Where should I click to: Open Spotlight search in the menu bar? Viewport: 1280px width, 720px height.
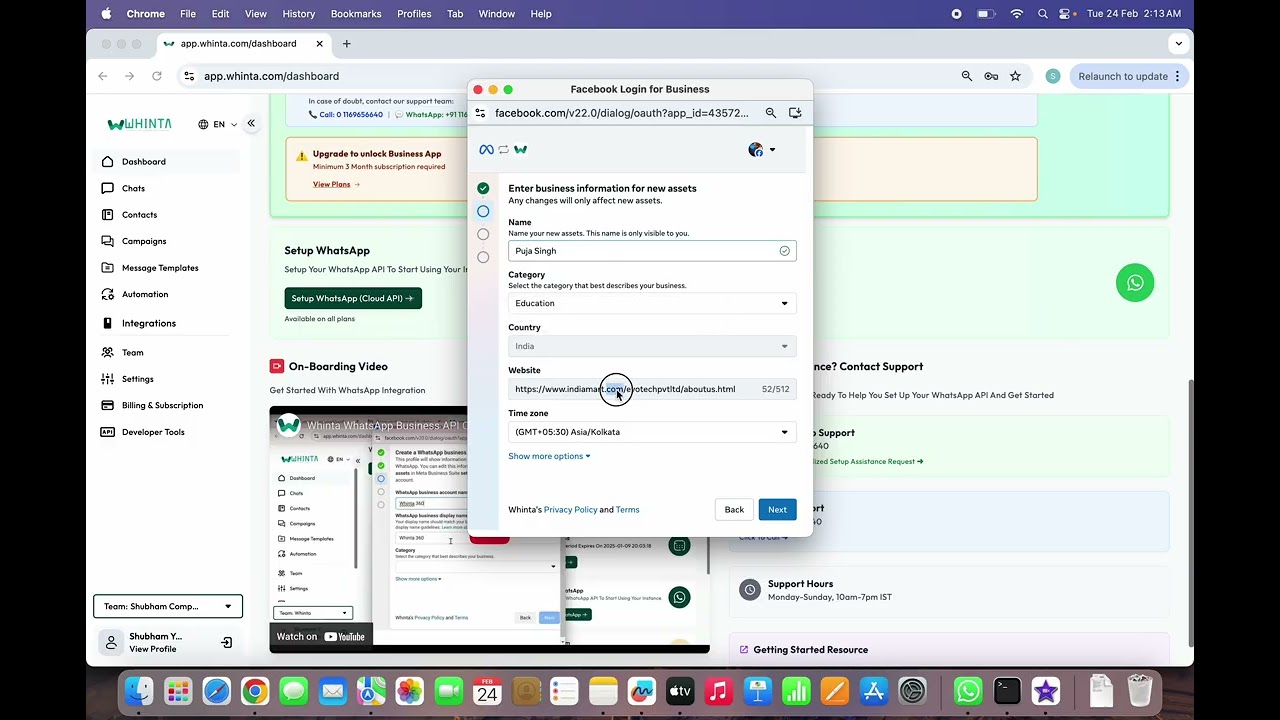click(1043, 14)
